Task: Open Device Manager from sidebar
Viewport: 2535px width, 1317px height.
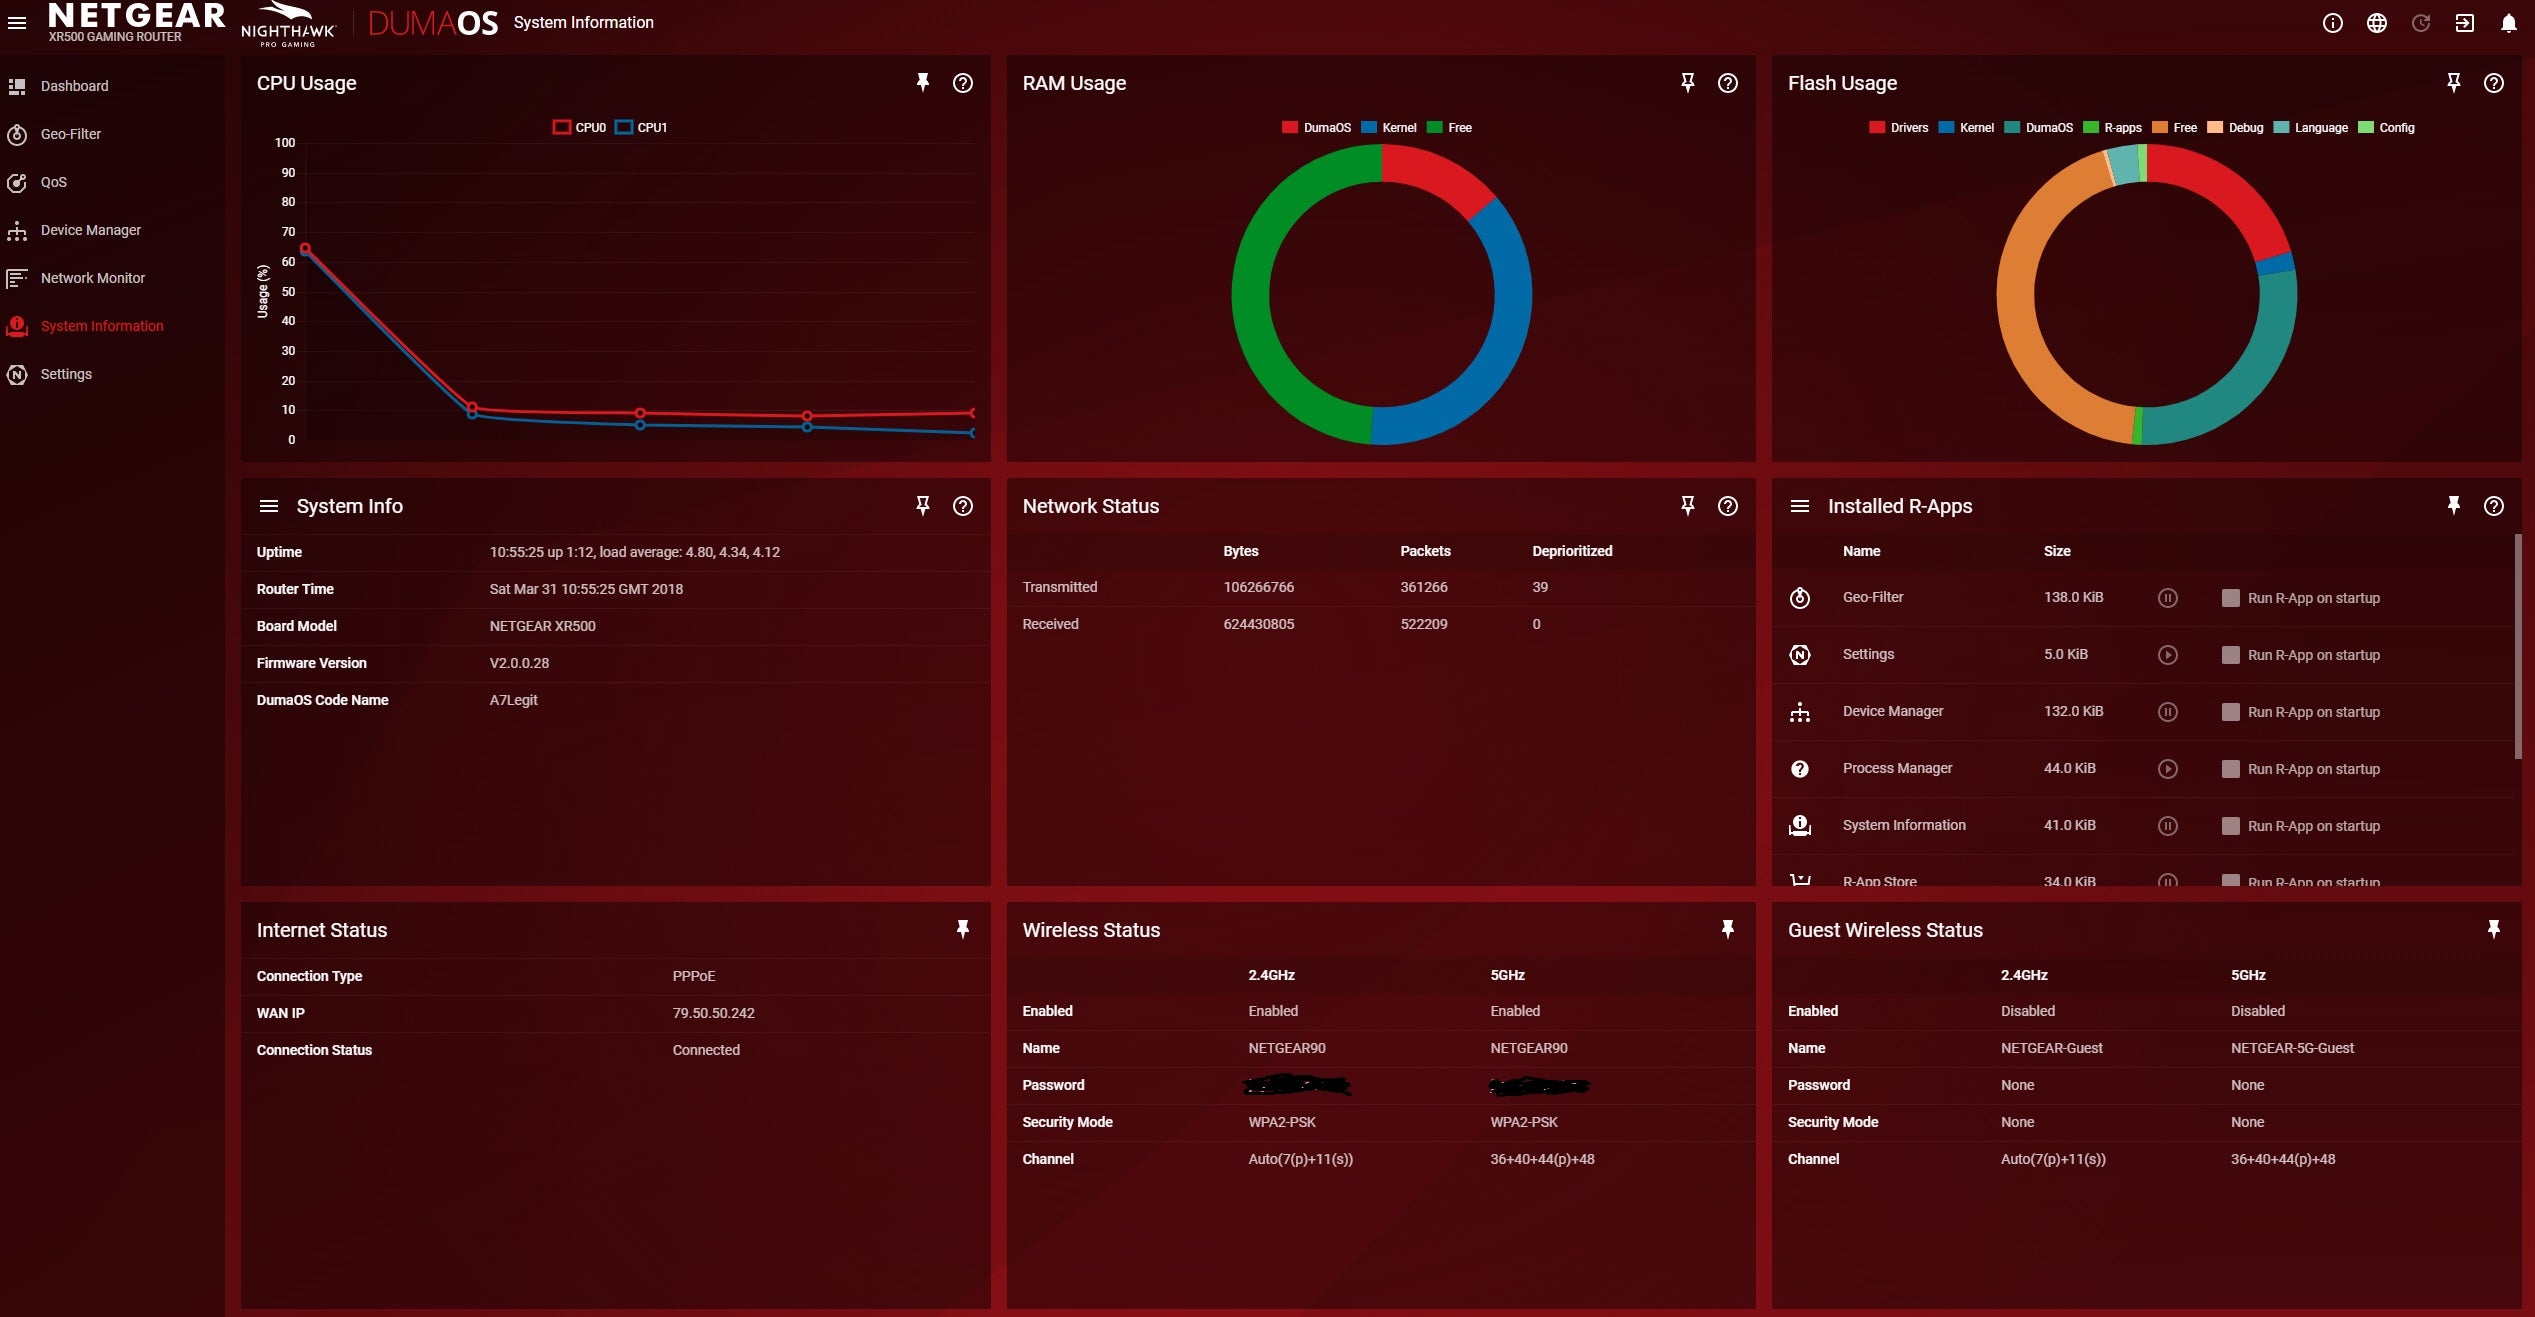Action: click(90, 230)
